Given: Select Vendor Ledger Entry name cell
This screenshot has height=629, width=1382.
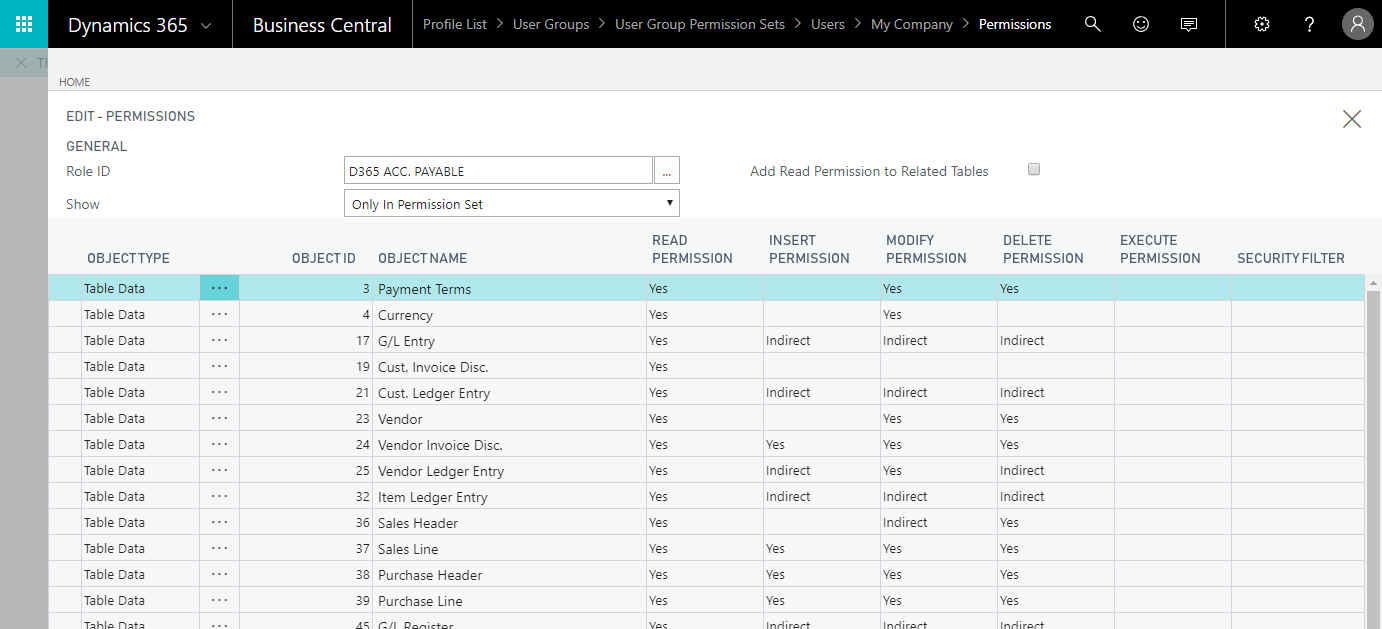Looking at the screenshot, I should tap(509, 470).
